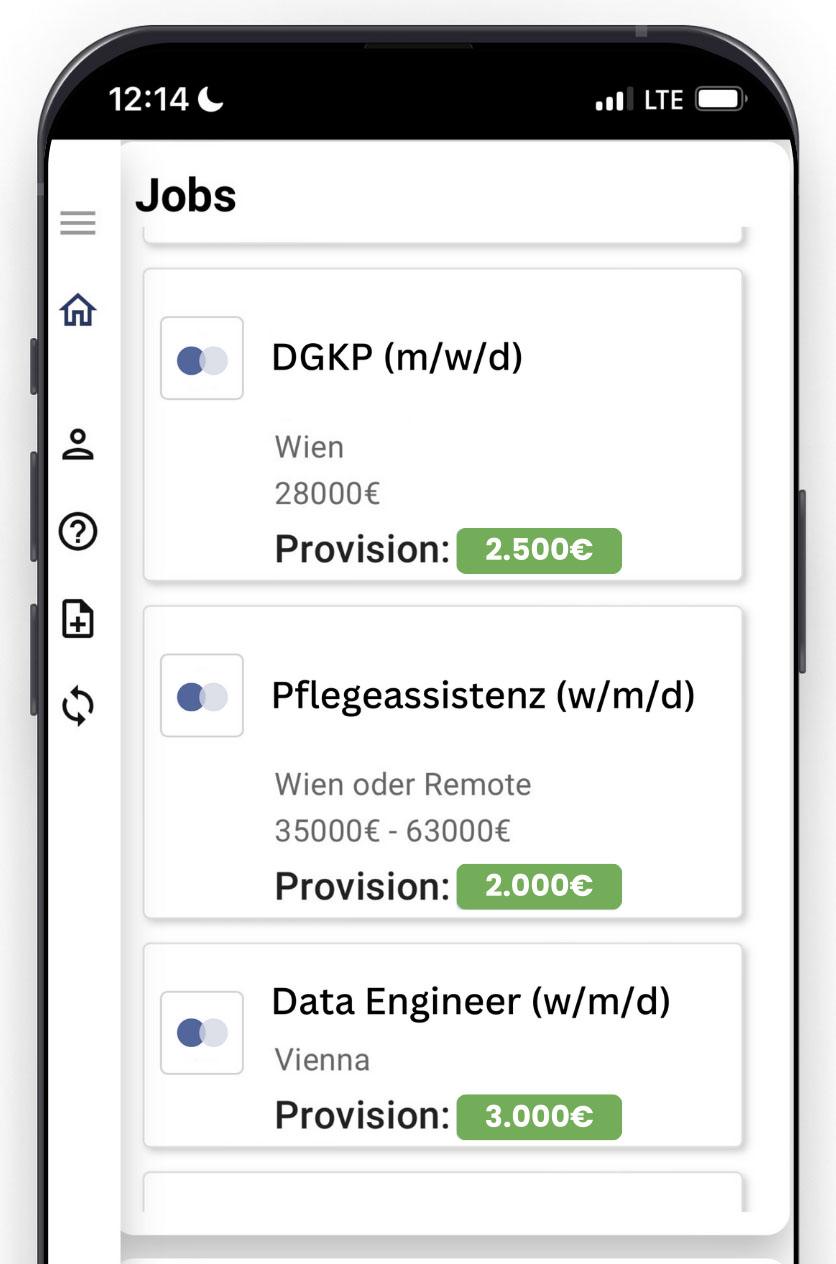Open the help question mark icon

[x=78, y=533]
